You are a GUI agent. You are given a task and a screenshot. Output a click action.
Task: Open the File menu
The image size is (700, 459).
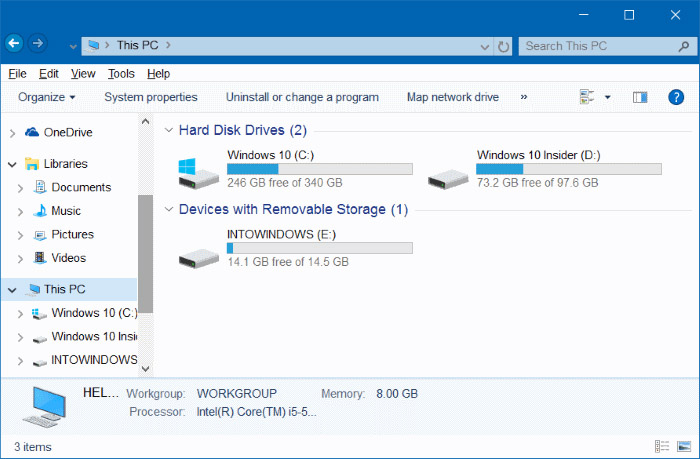tap(17, 74)
